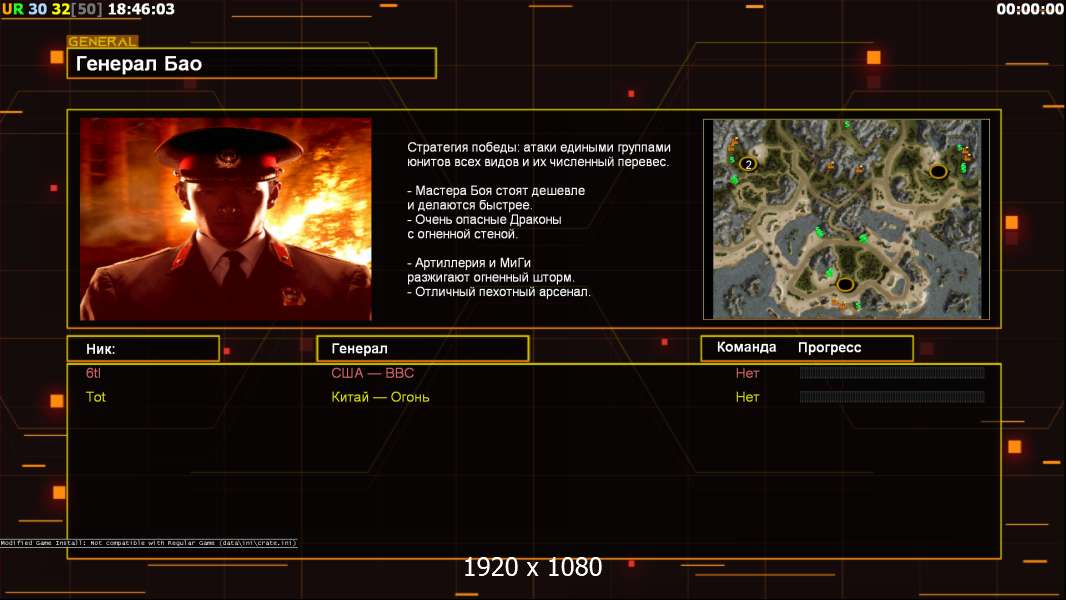Select the empty start position in map's upper right
The height and width of the screenshot is (600, 1066).
pyautogui.click(x=938, y=171)
